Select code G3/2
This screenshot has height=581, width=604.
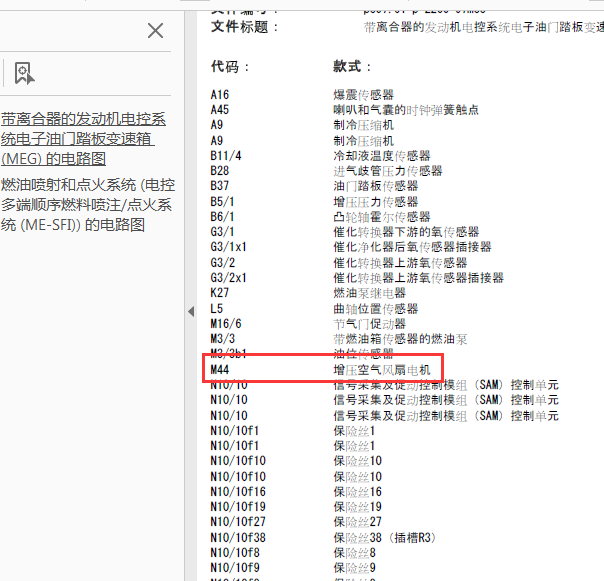pyautogui.click(x=223, y=262)
